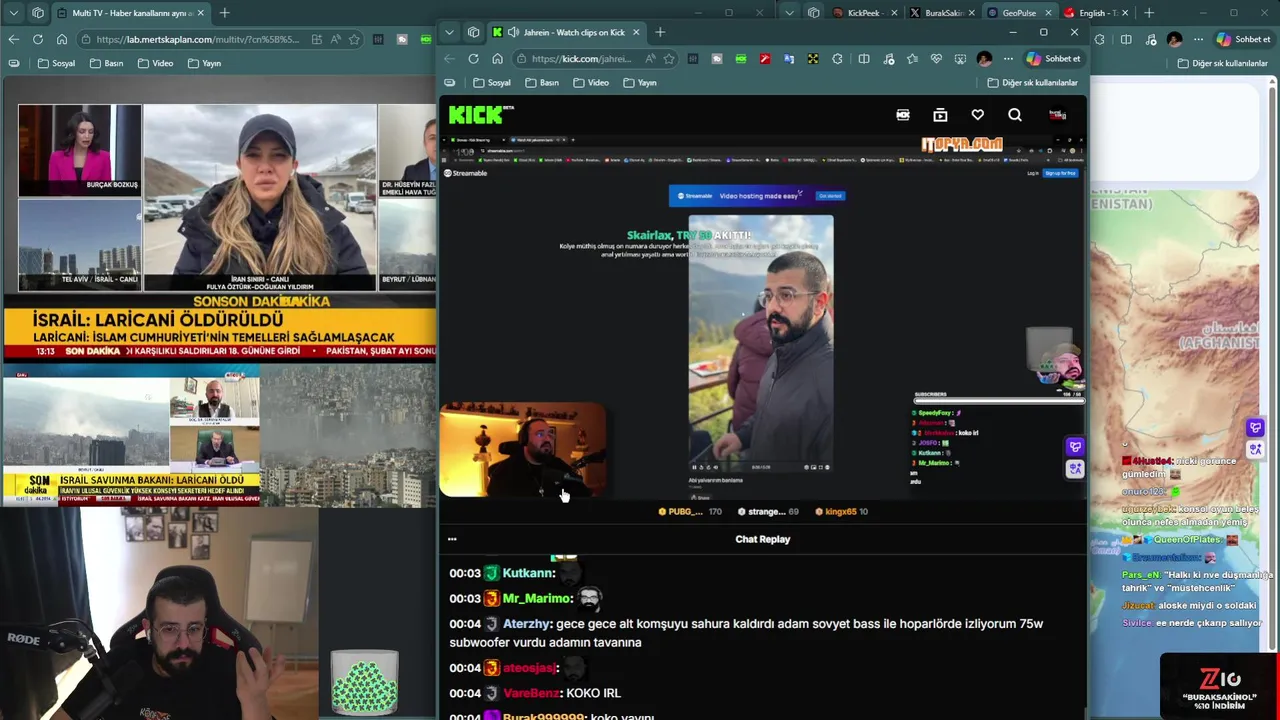Click the Chat Replay heading
The image size is (1280, 720).
(x=763, y=539)
